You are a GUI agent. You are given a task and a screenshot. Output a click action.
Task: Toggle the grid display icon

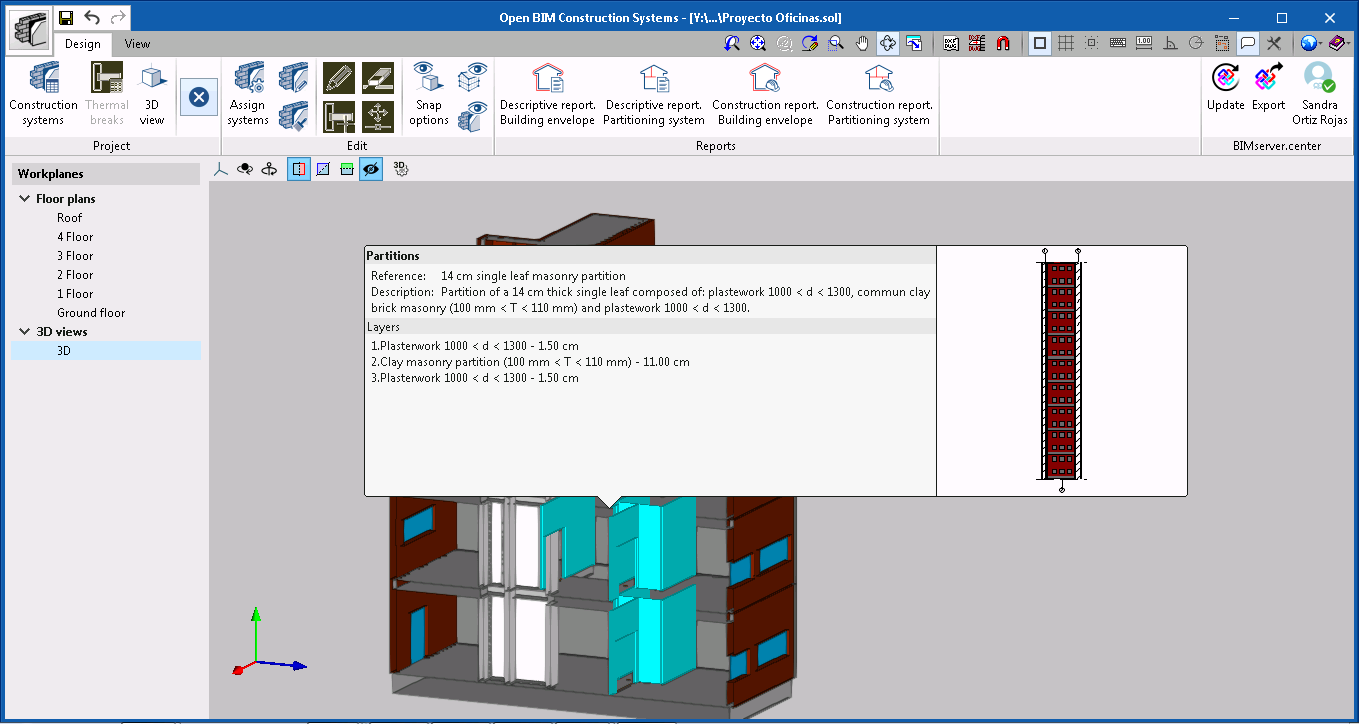tap(1066, 43)
